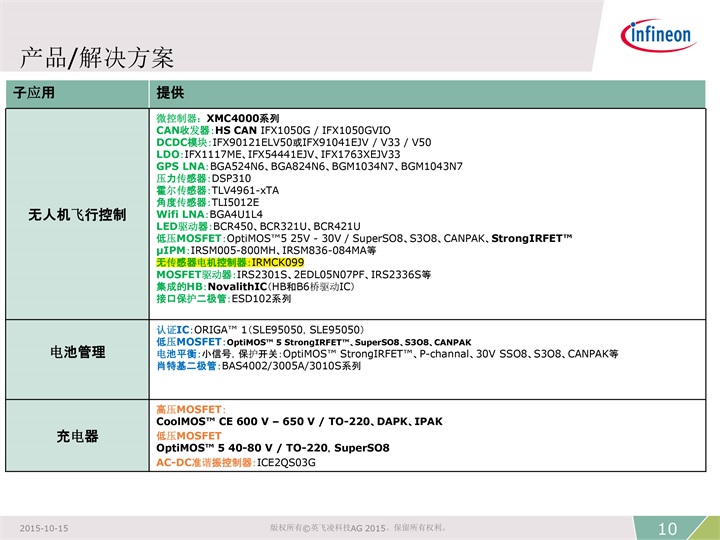Select the 充电器 row label
Viewport: 720px width, 540px height.
78,436
